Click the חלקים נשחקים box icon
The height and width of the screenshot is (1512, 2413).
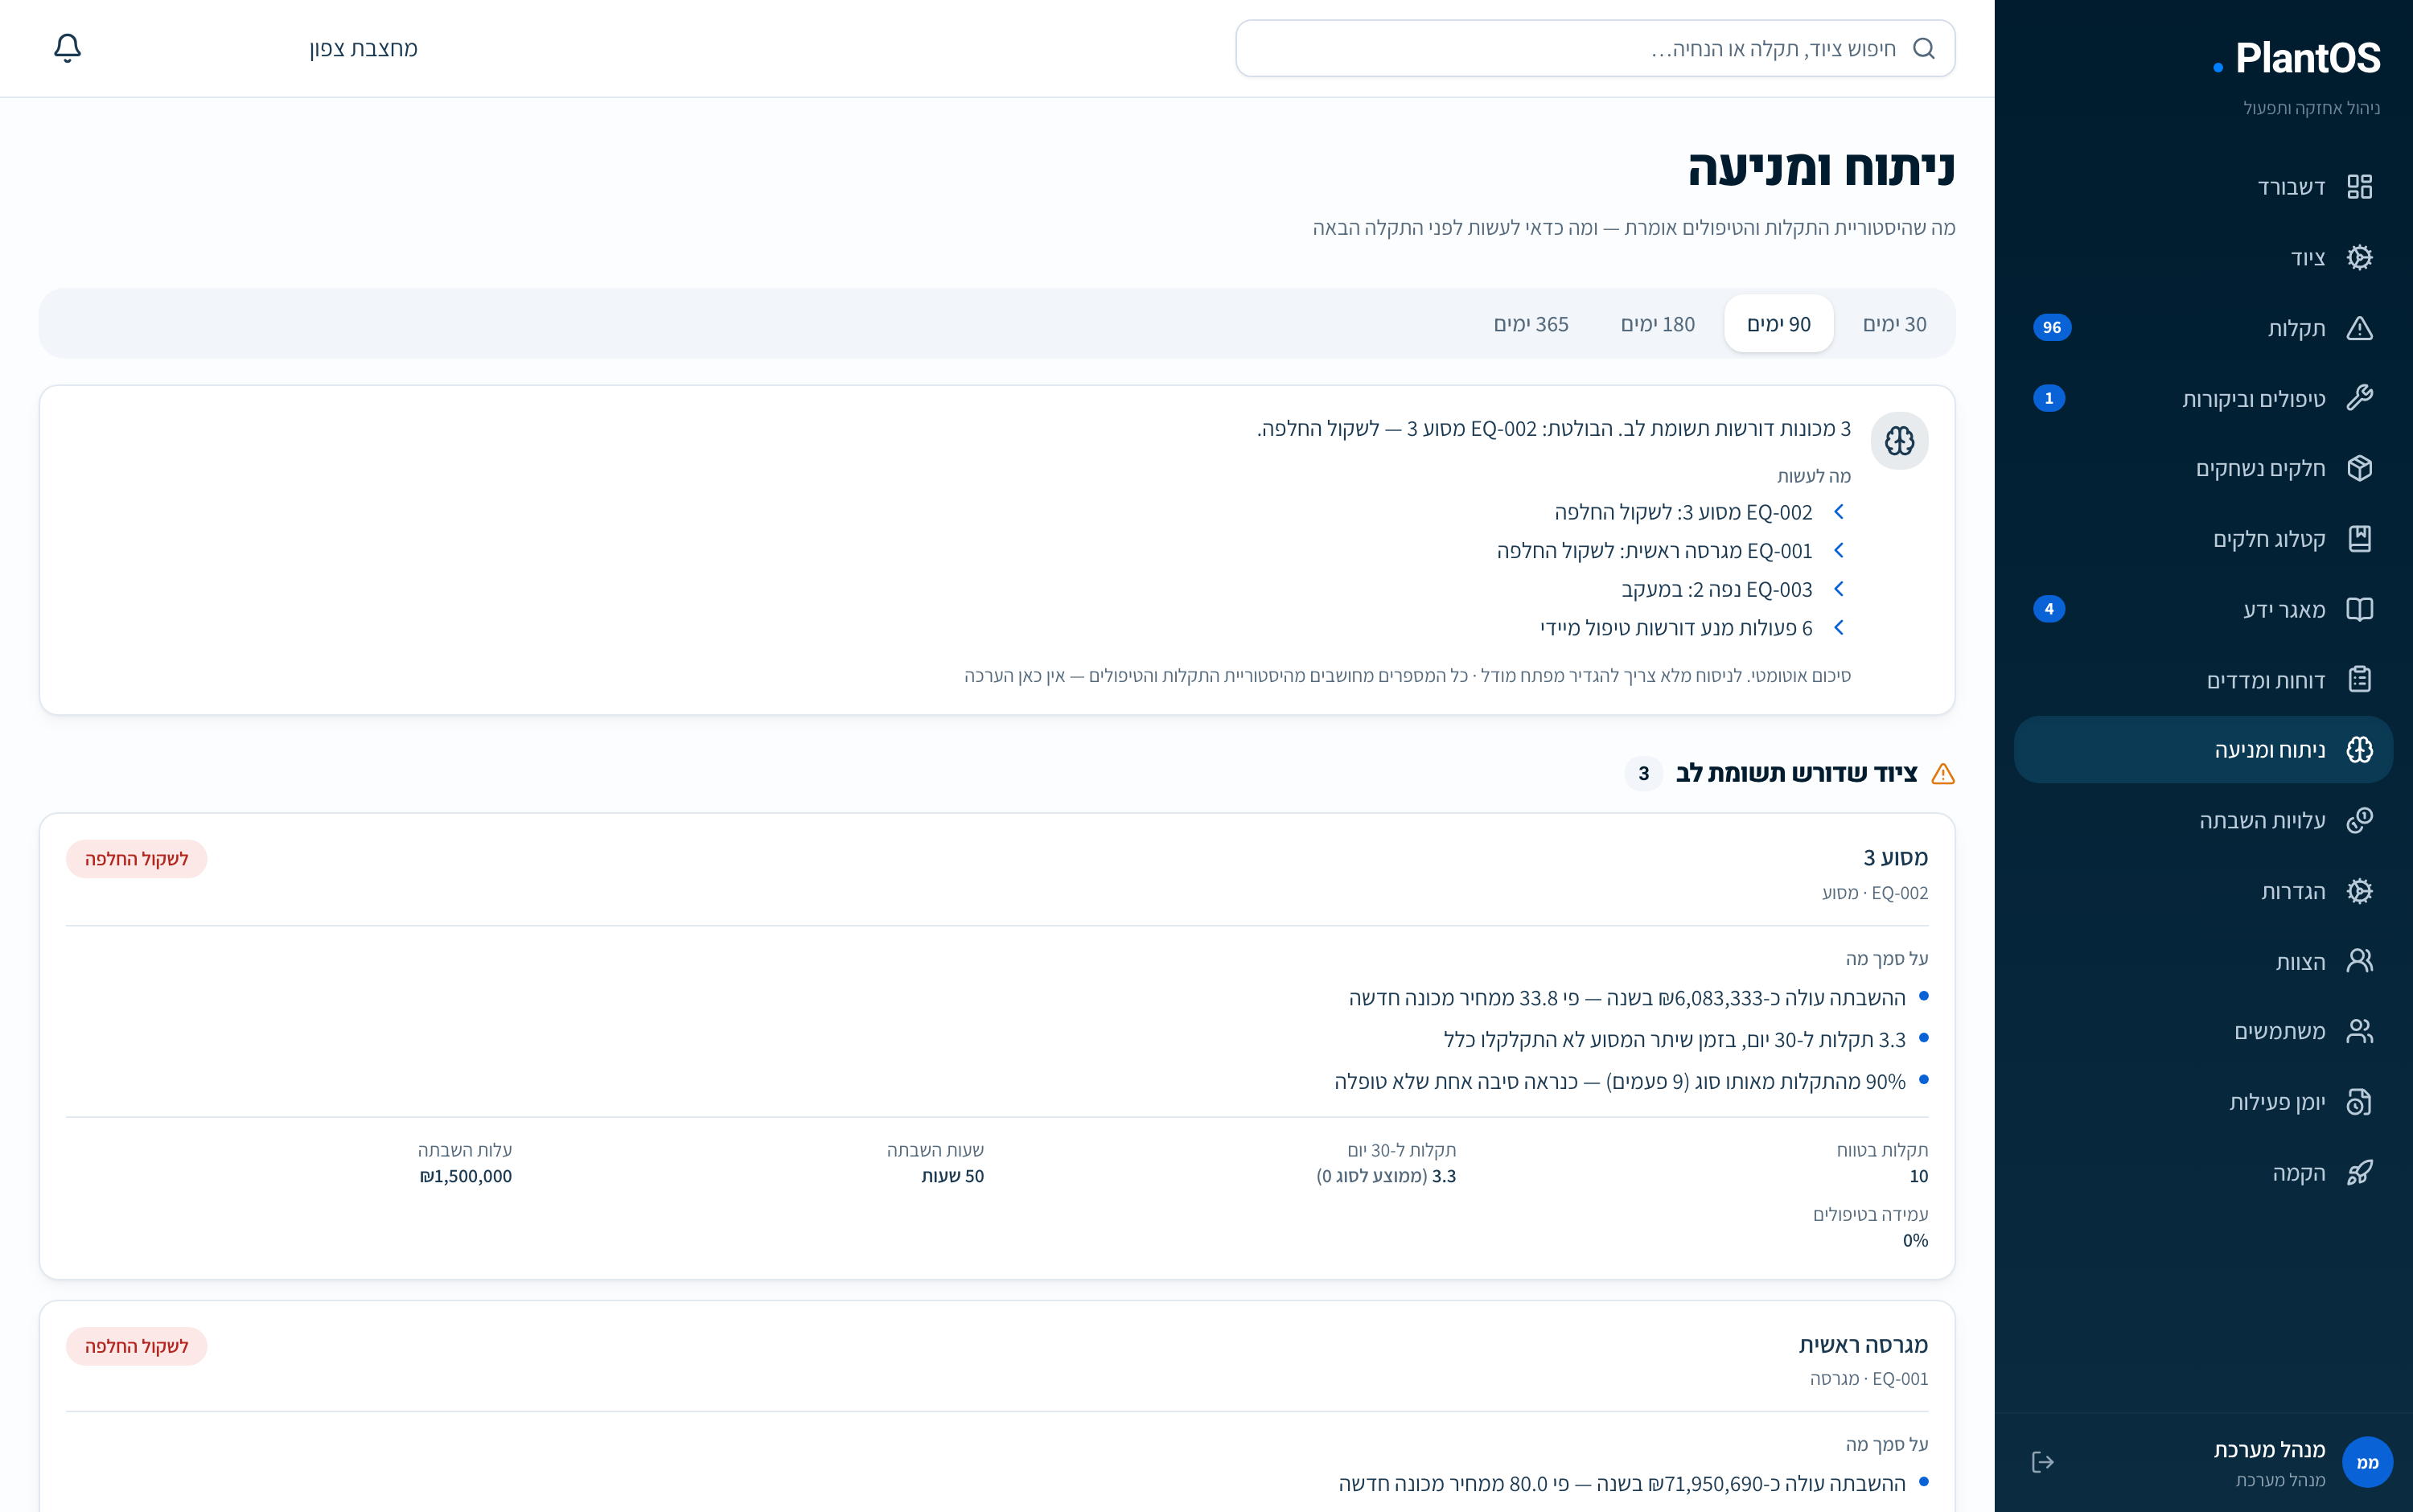click(x=2360, y=468)
